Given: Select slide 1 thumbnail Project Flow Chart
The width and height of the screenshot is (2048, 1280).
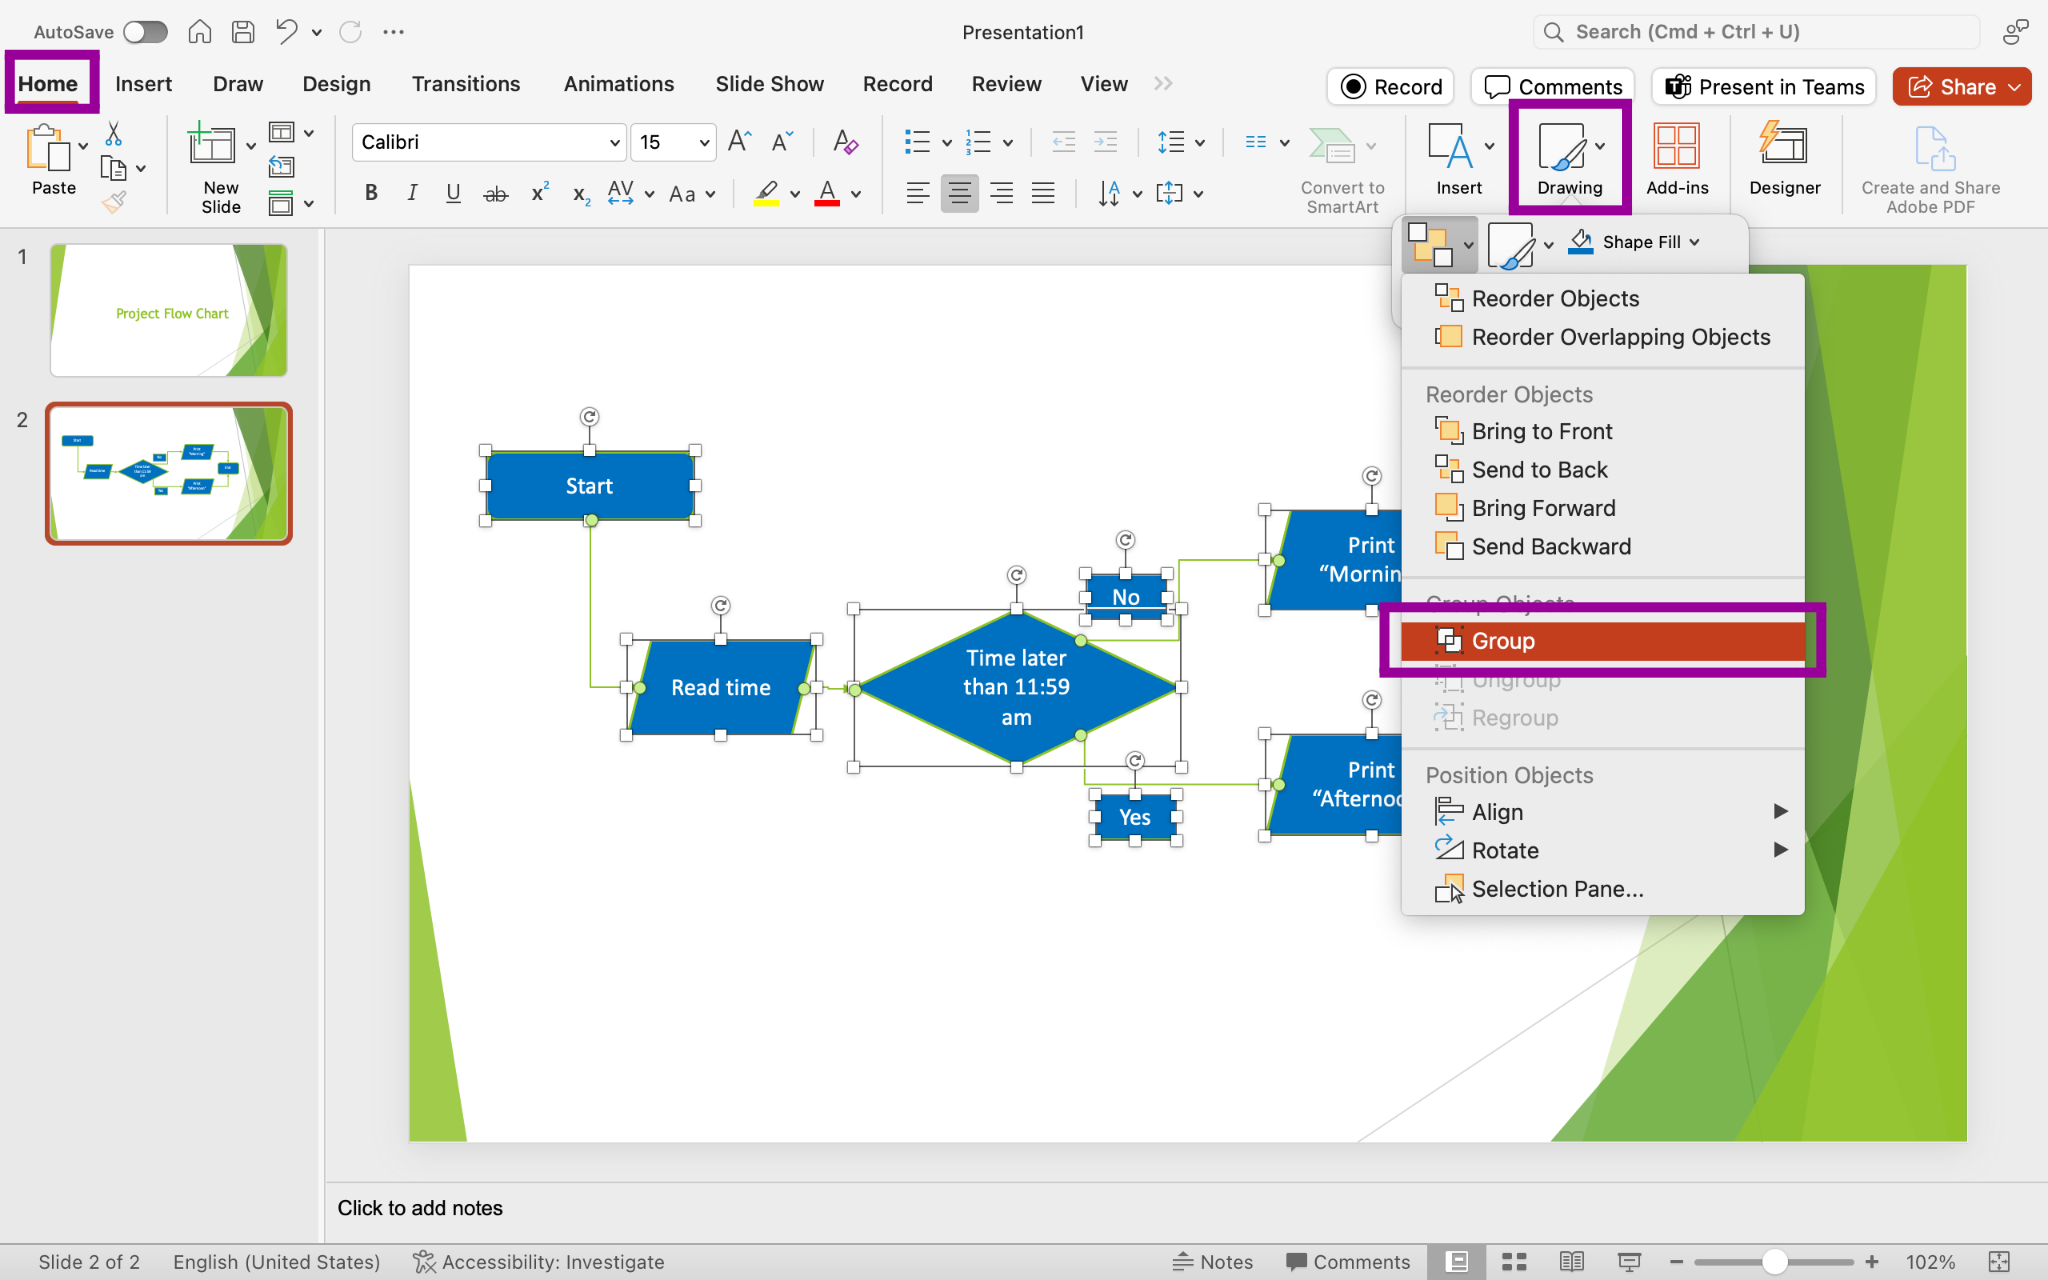Looking at the screenshot, I should 169,311.
